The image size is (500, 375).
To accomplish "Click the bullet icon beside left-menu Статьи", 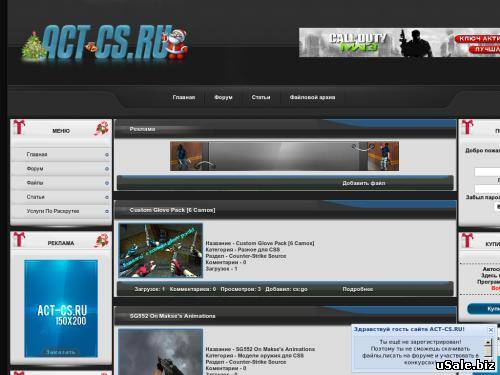I will pos(107,197).
